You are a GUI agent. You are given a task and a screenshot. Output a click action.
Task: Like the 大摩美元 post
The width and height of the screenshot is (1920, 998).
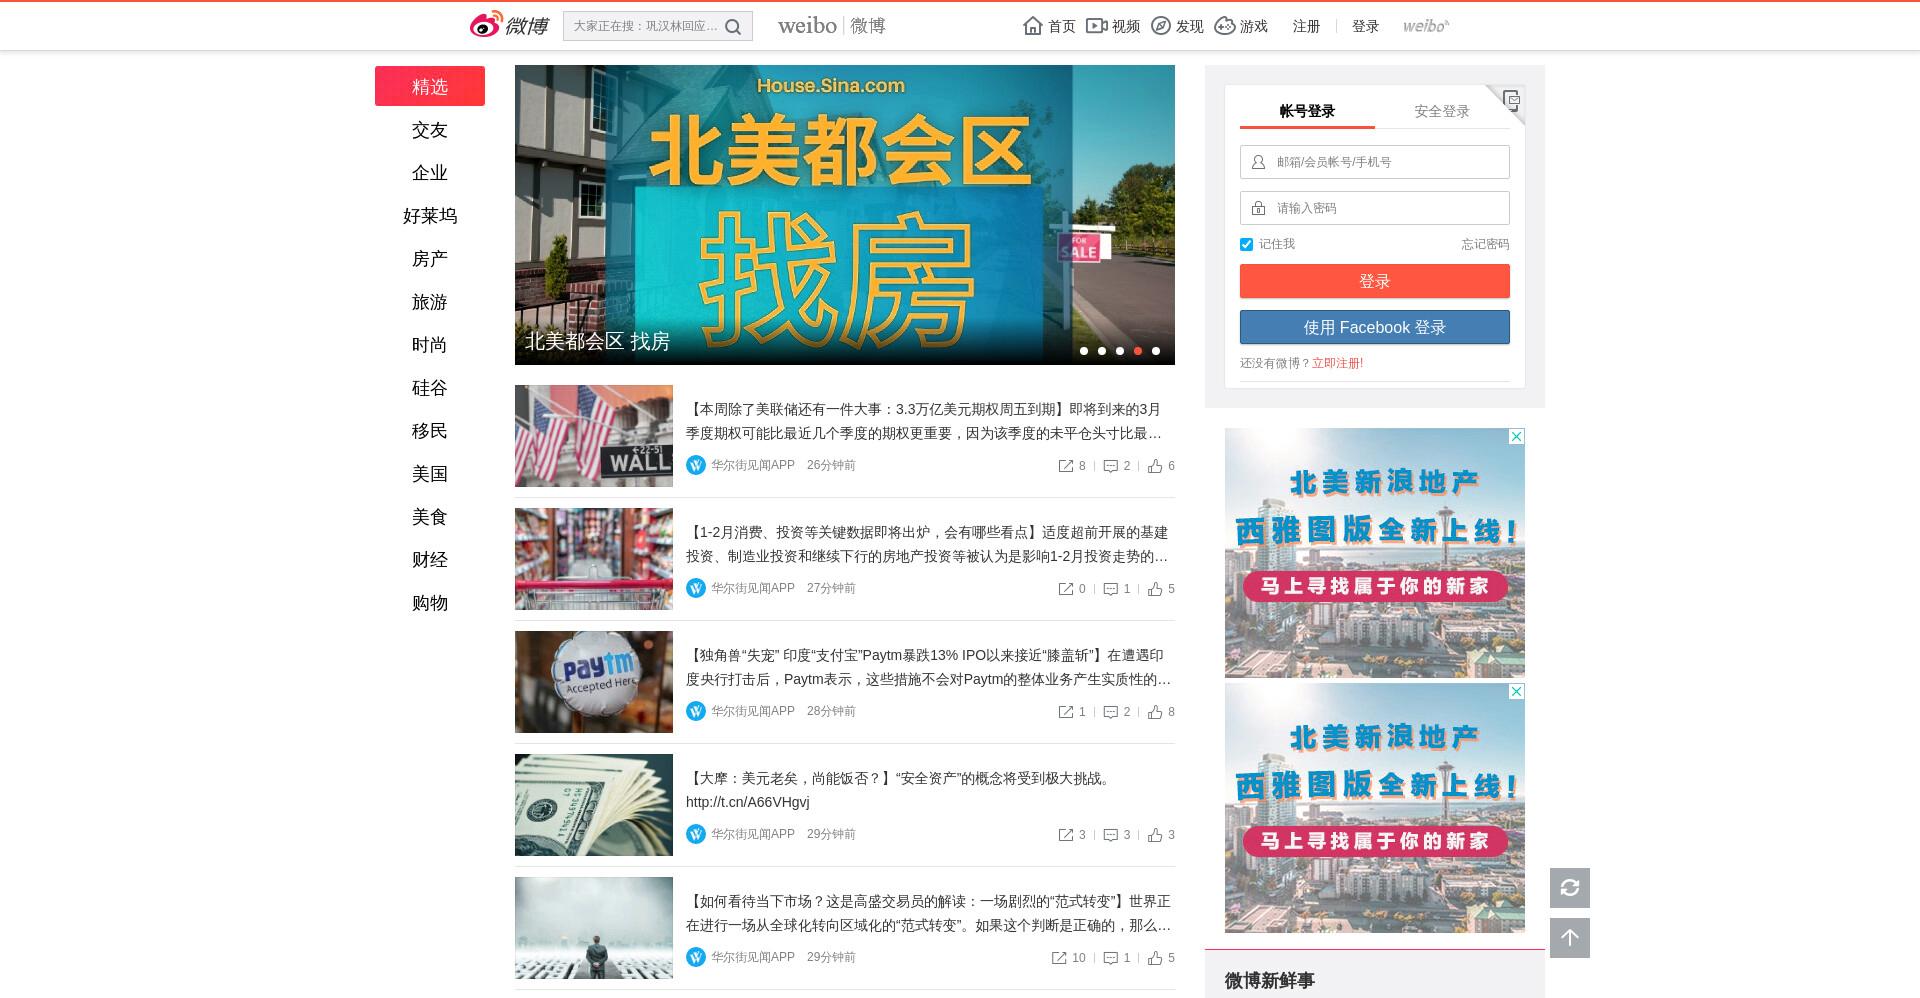click(x=1161, y=835)
